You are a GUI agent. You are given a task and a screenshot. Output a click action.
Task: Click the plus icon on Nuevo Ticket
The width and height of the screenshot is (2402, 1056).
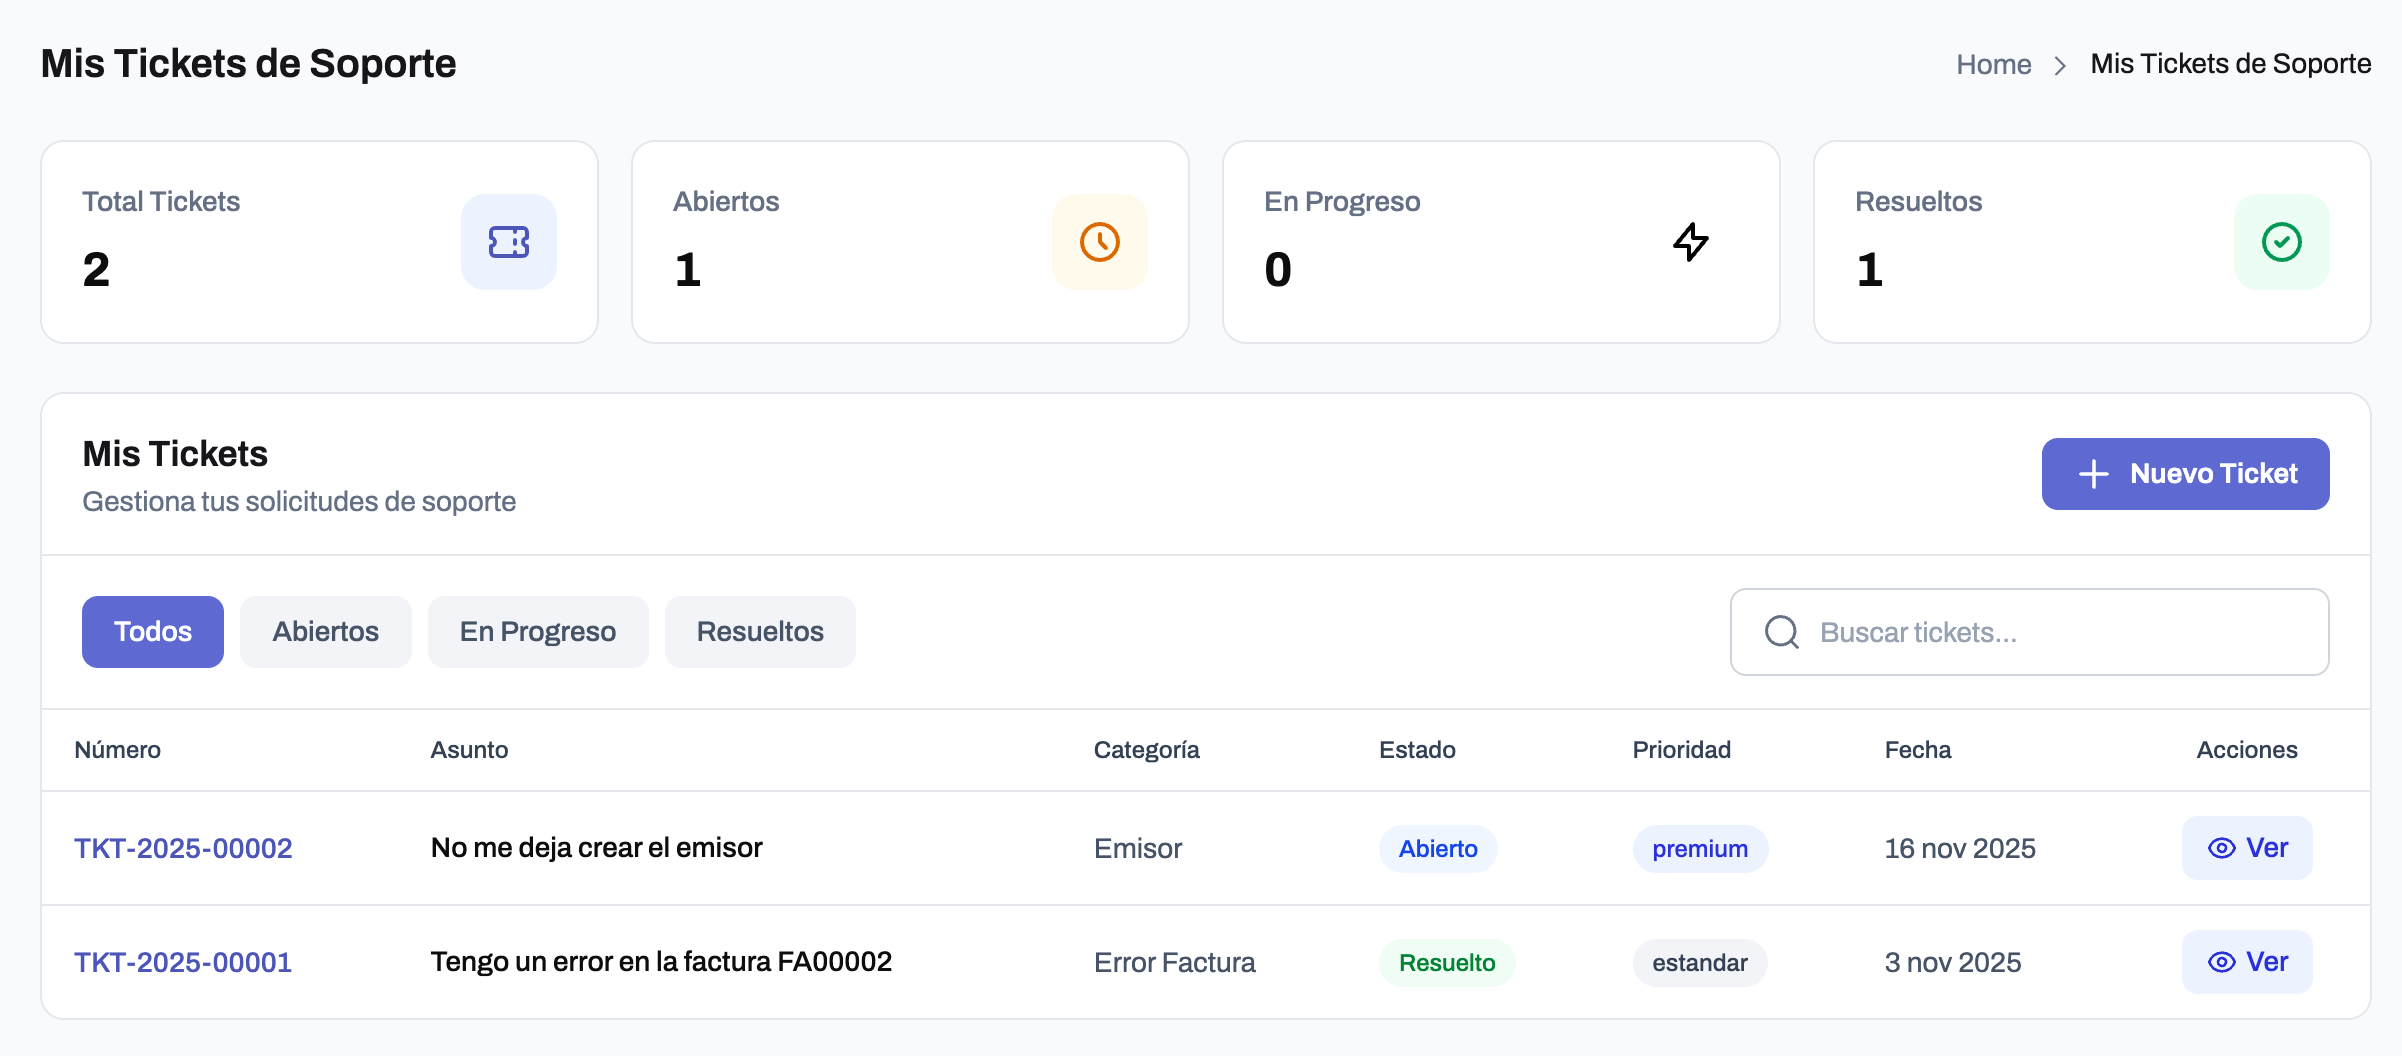2093,474
